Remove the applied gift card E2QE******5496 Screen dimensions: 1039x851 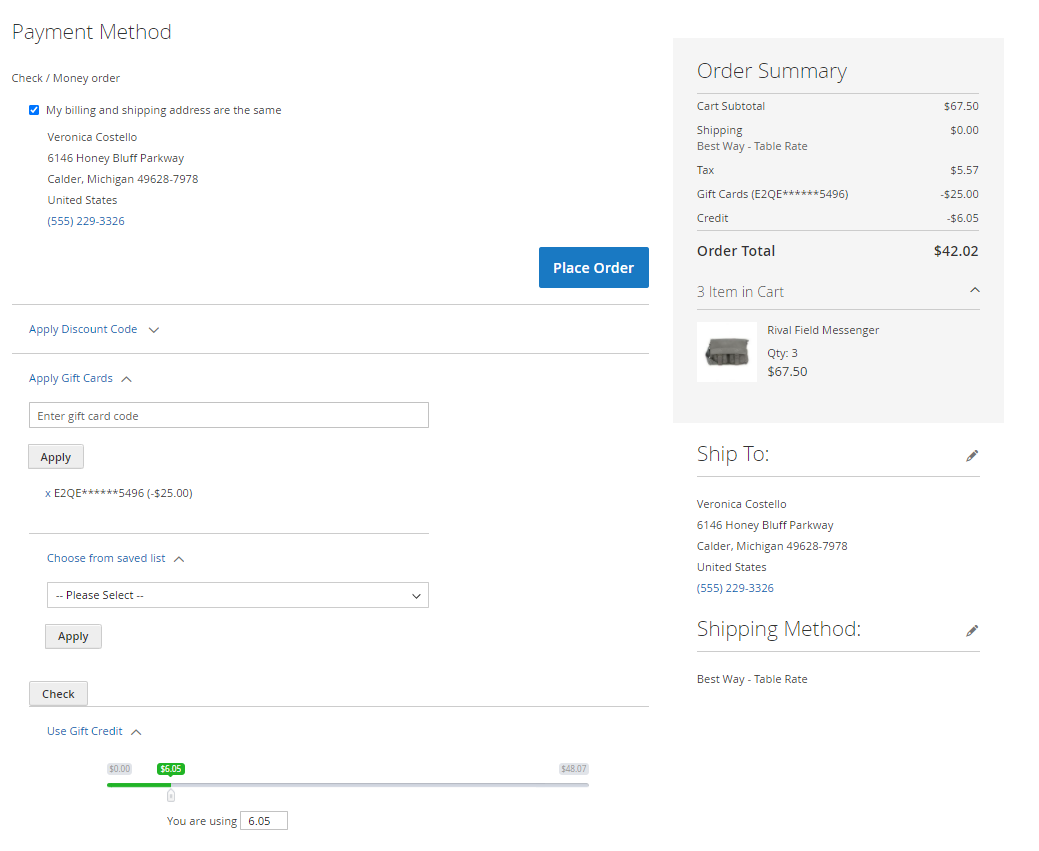point(48,493)
